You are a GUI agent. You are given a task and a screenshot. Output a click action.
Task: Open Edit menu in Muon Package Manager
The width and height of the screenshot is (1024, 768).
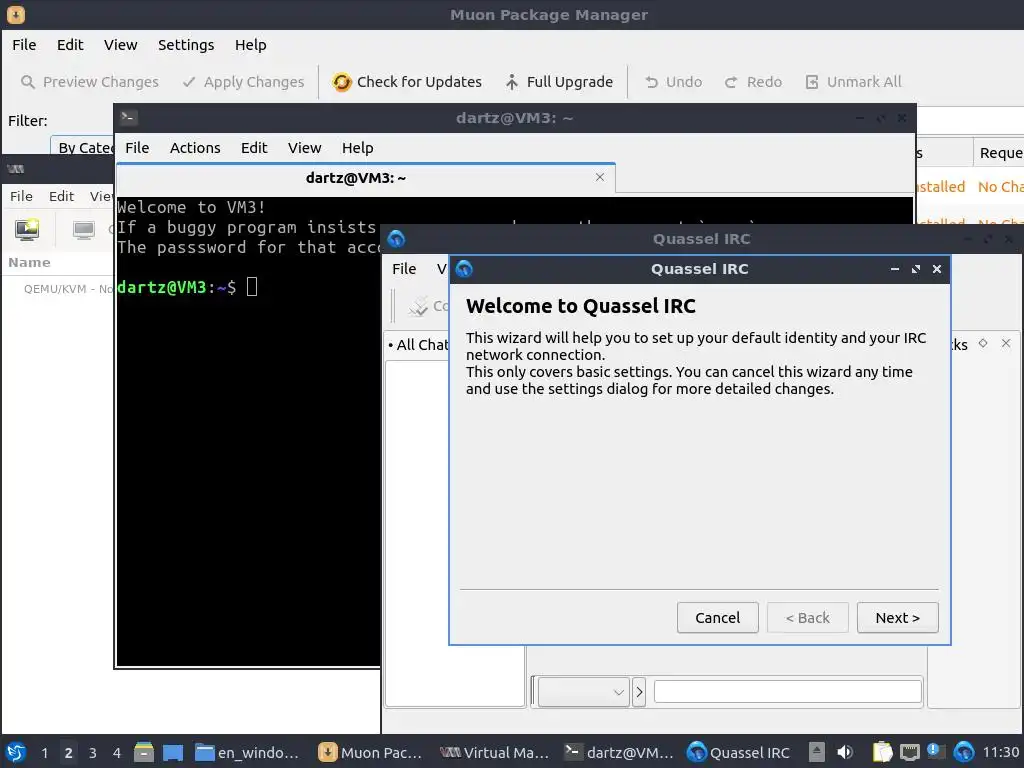70,45
